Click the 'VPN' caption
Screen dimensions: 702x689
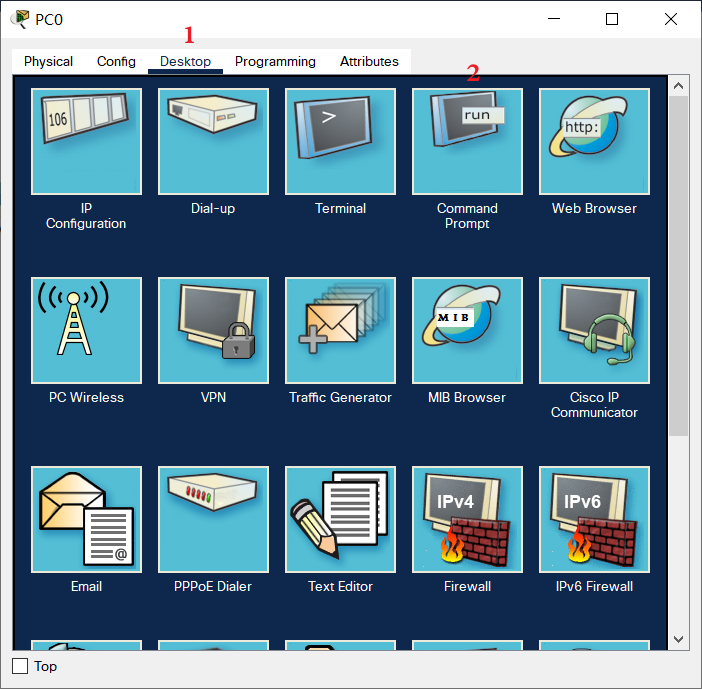(x=214, y=397)
